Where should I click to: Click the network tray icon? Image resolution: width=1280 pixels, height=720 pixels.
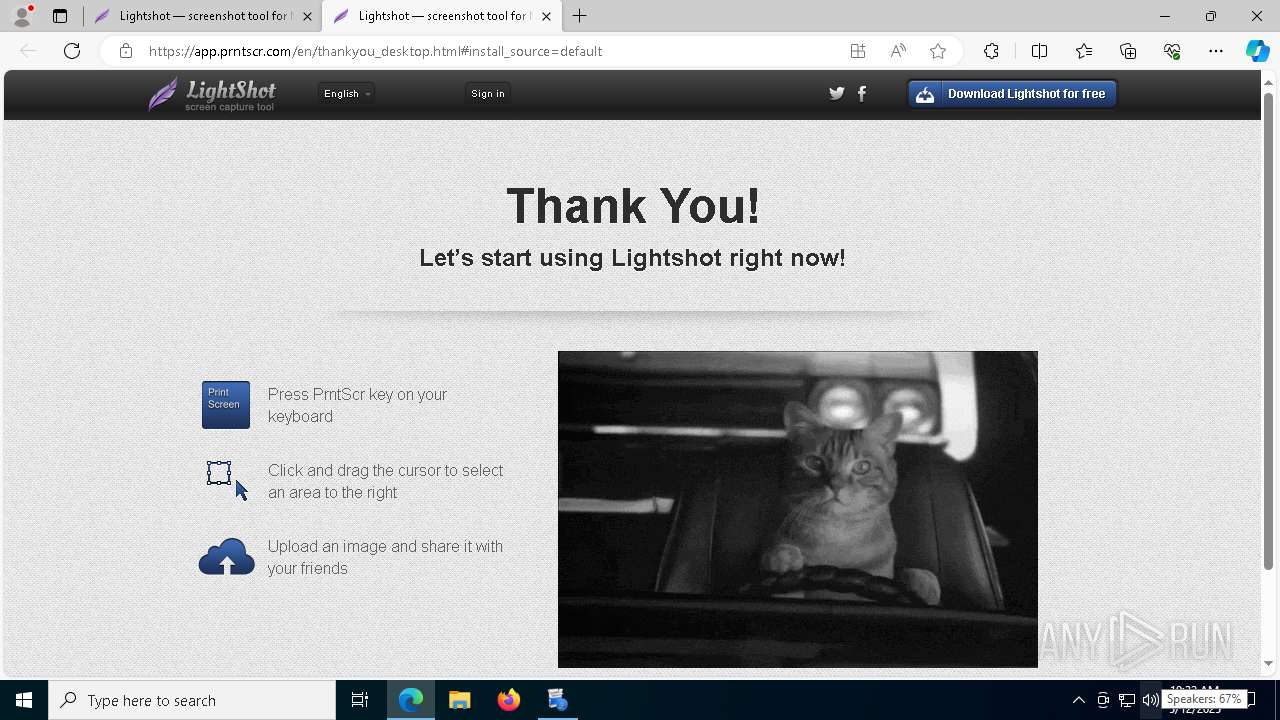[1127, 700]
